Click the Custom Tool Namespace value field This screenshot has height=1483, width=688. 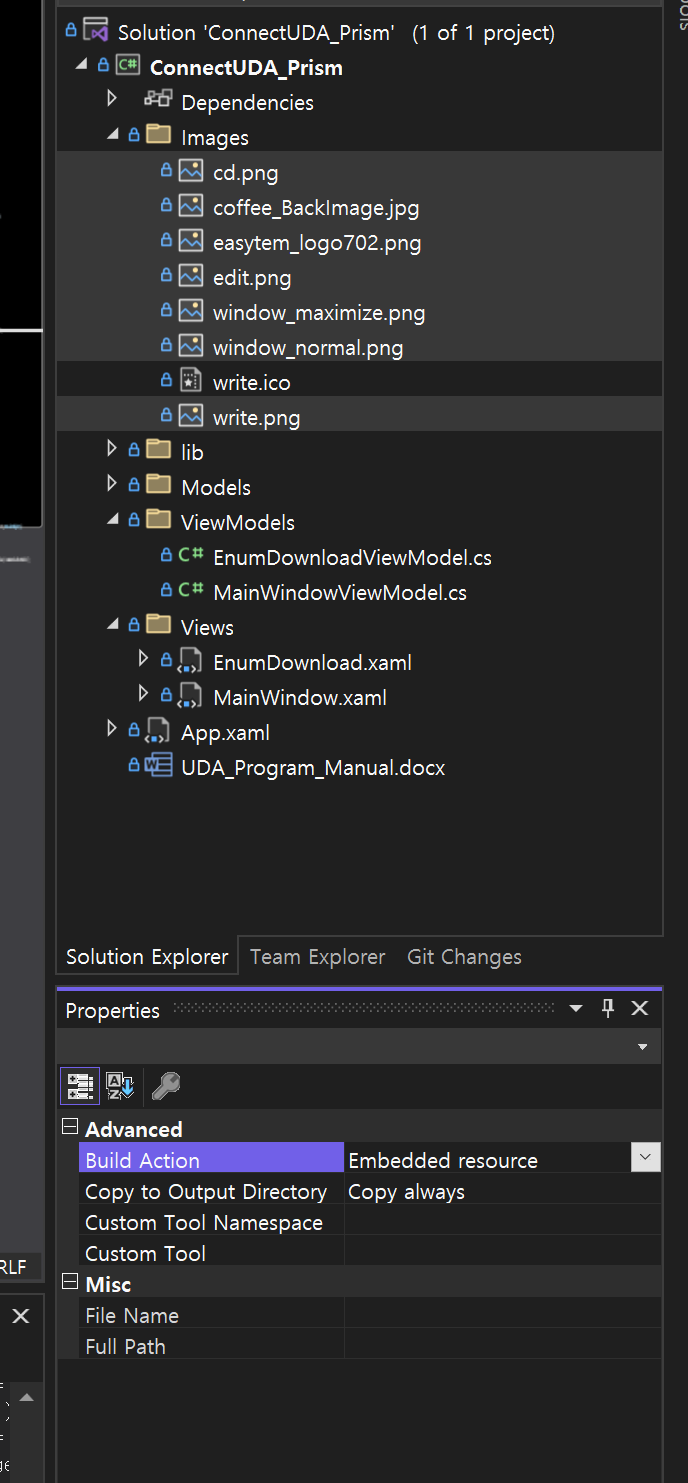pos(503,1222)
